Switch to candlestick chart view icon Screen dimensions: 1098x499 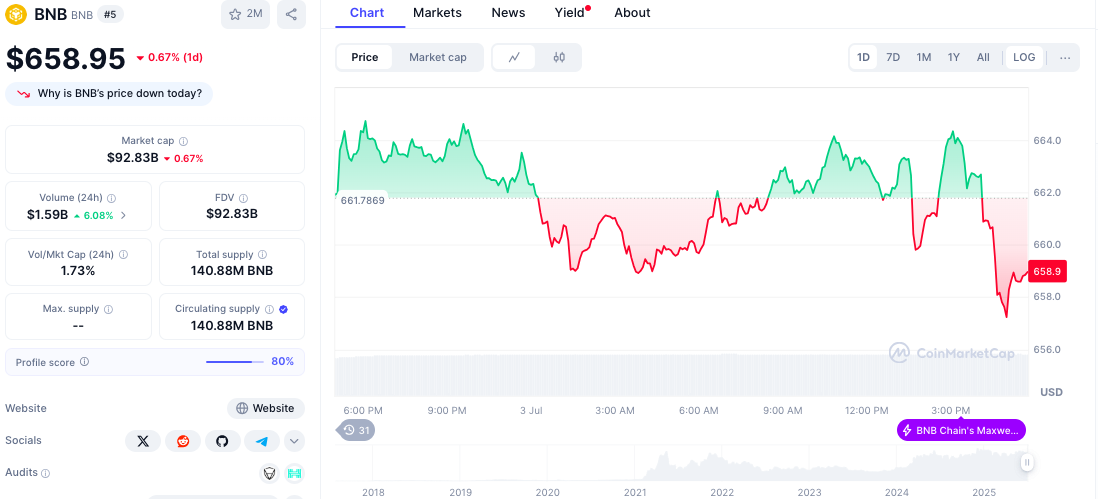coord(559,57)
